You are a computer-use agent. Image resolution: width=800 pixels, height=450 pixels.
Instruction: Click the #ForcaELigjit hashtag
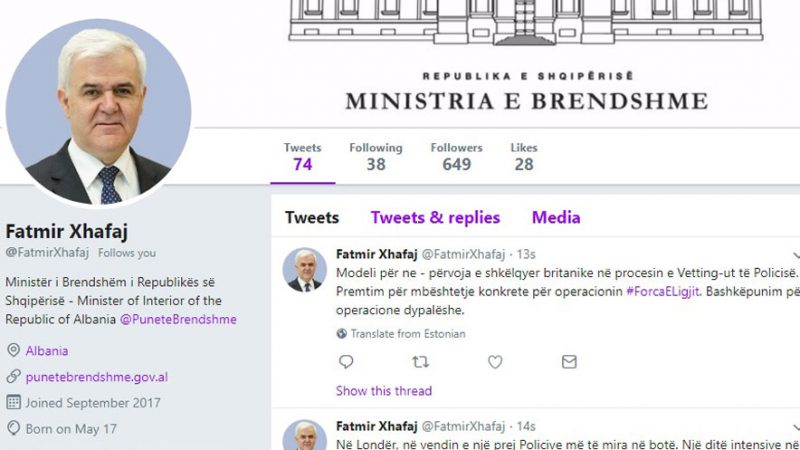tap(663, 291)
